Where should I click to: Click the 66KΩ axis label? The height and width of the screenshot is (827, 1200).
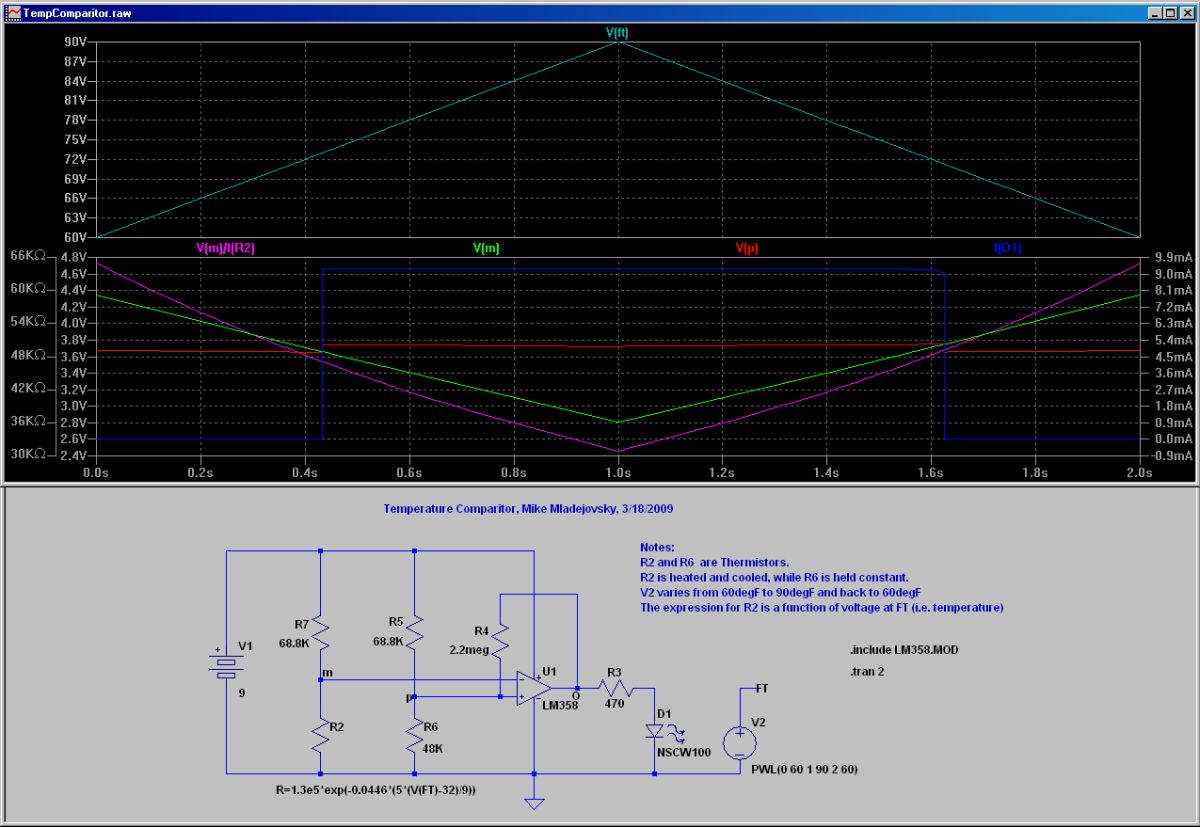click(27, 256)
